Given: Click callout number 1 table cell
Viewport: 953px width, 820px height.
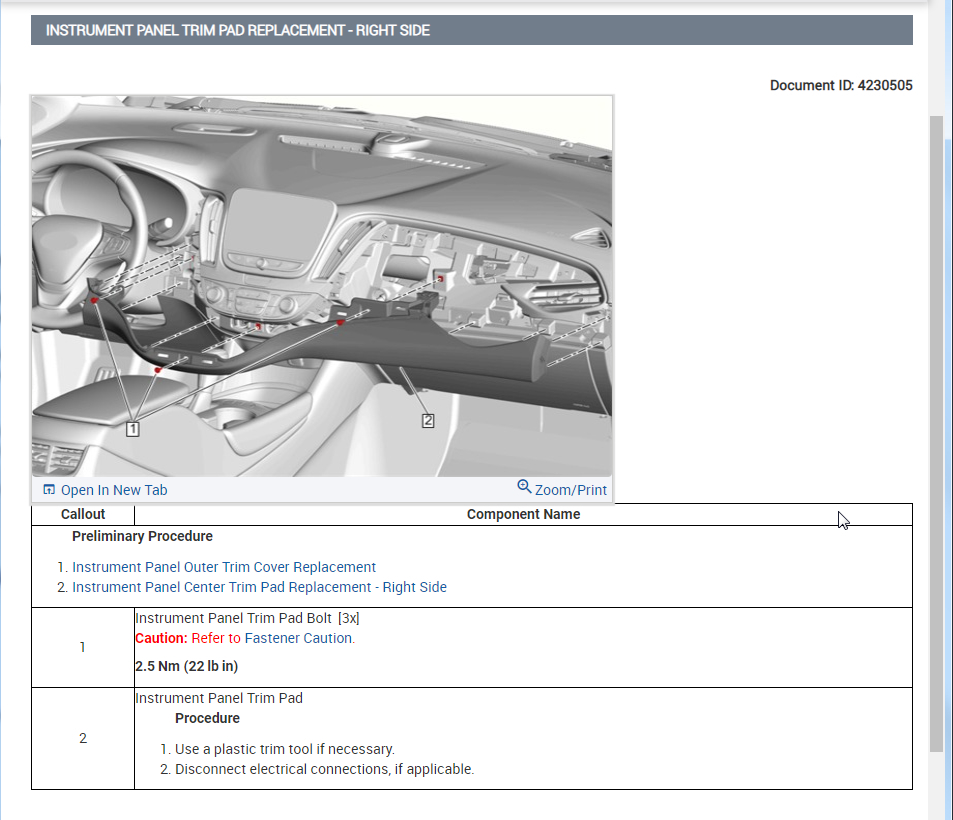Looking at the screenshot, I should [83, 647].
